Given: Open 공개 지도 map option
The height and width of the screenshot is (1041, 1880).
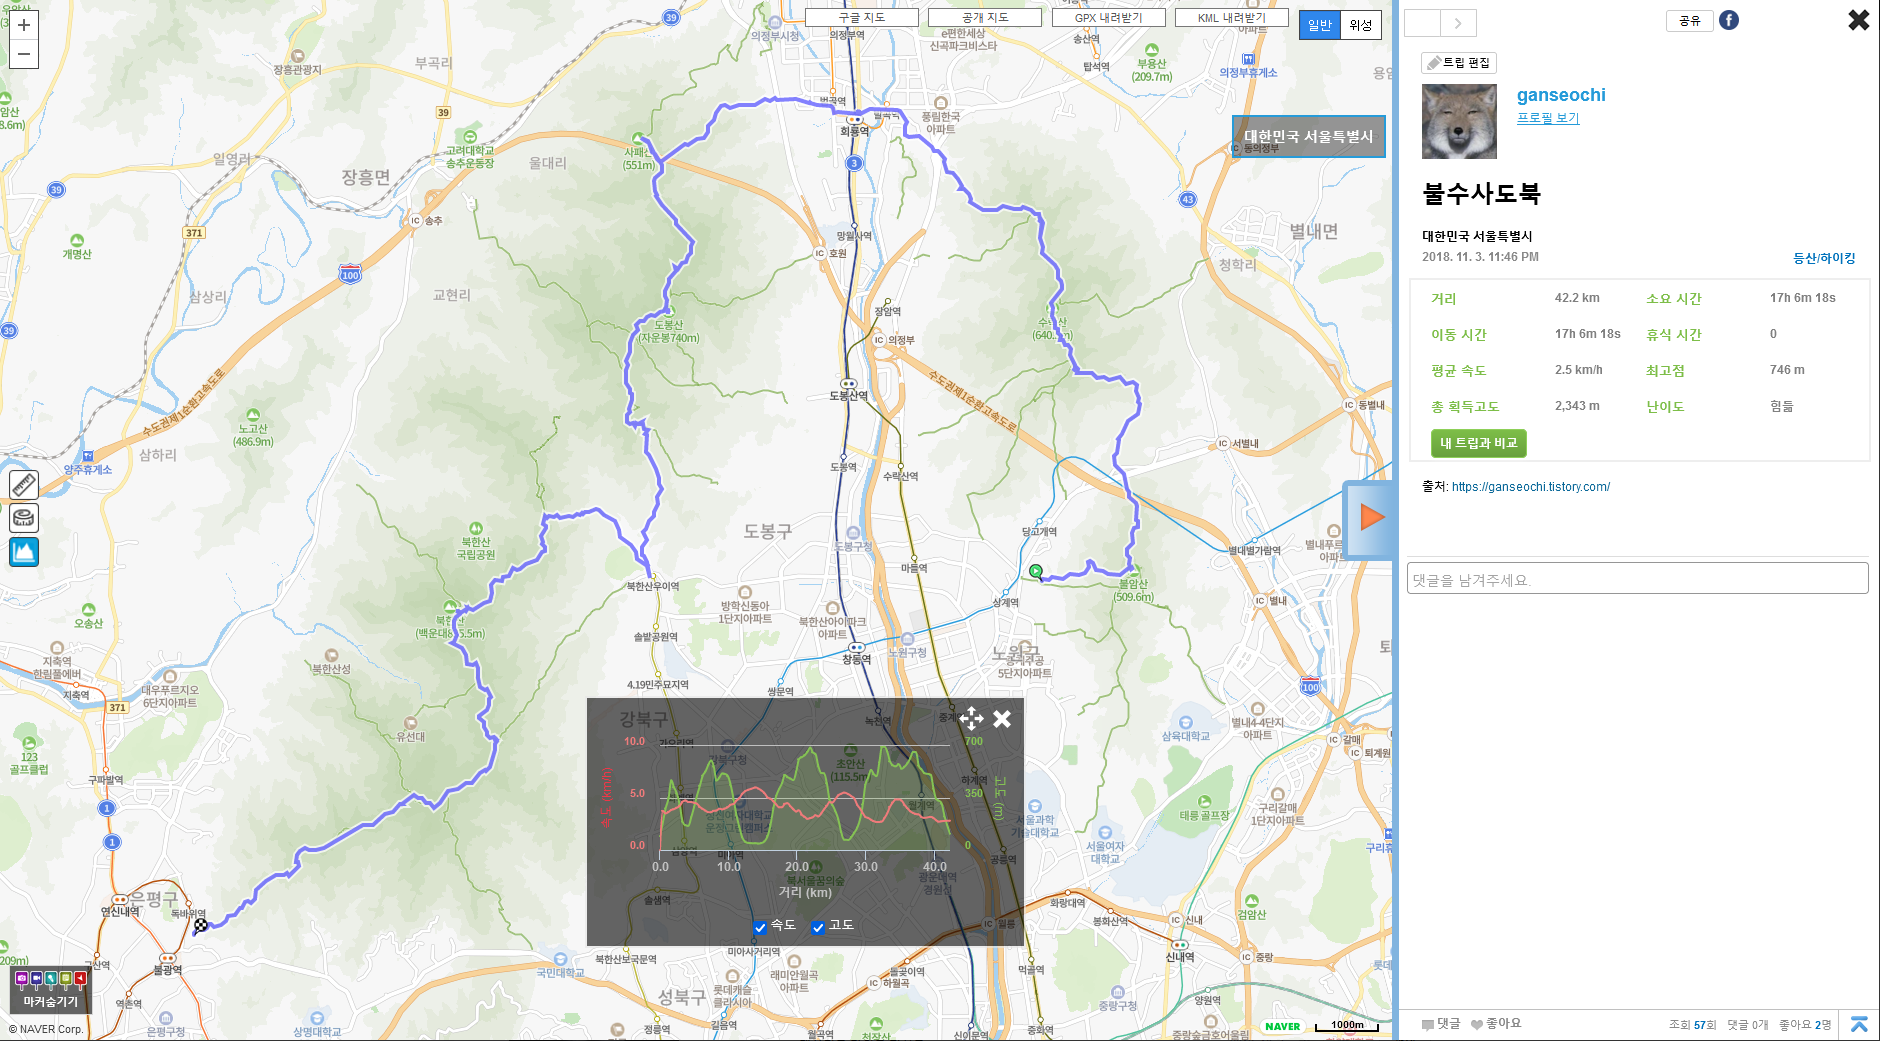Looking at the screenshot, I should 985,18.
